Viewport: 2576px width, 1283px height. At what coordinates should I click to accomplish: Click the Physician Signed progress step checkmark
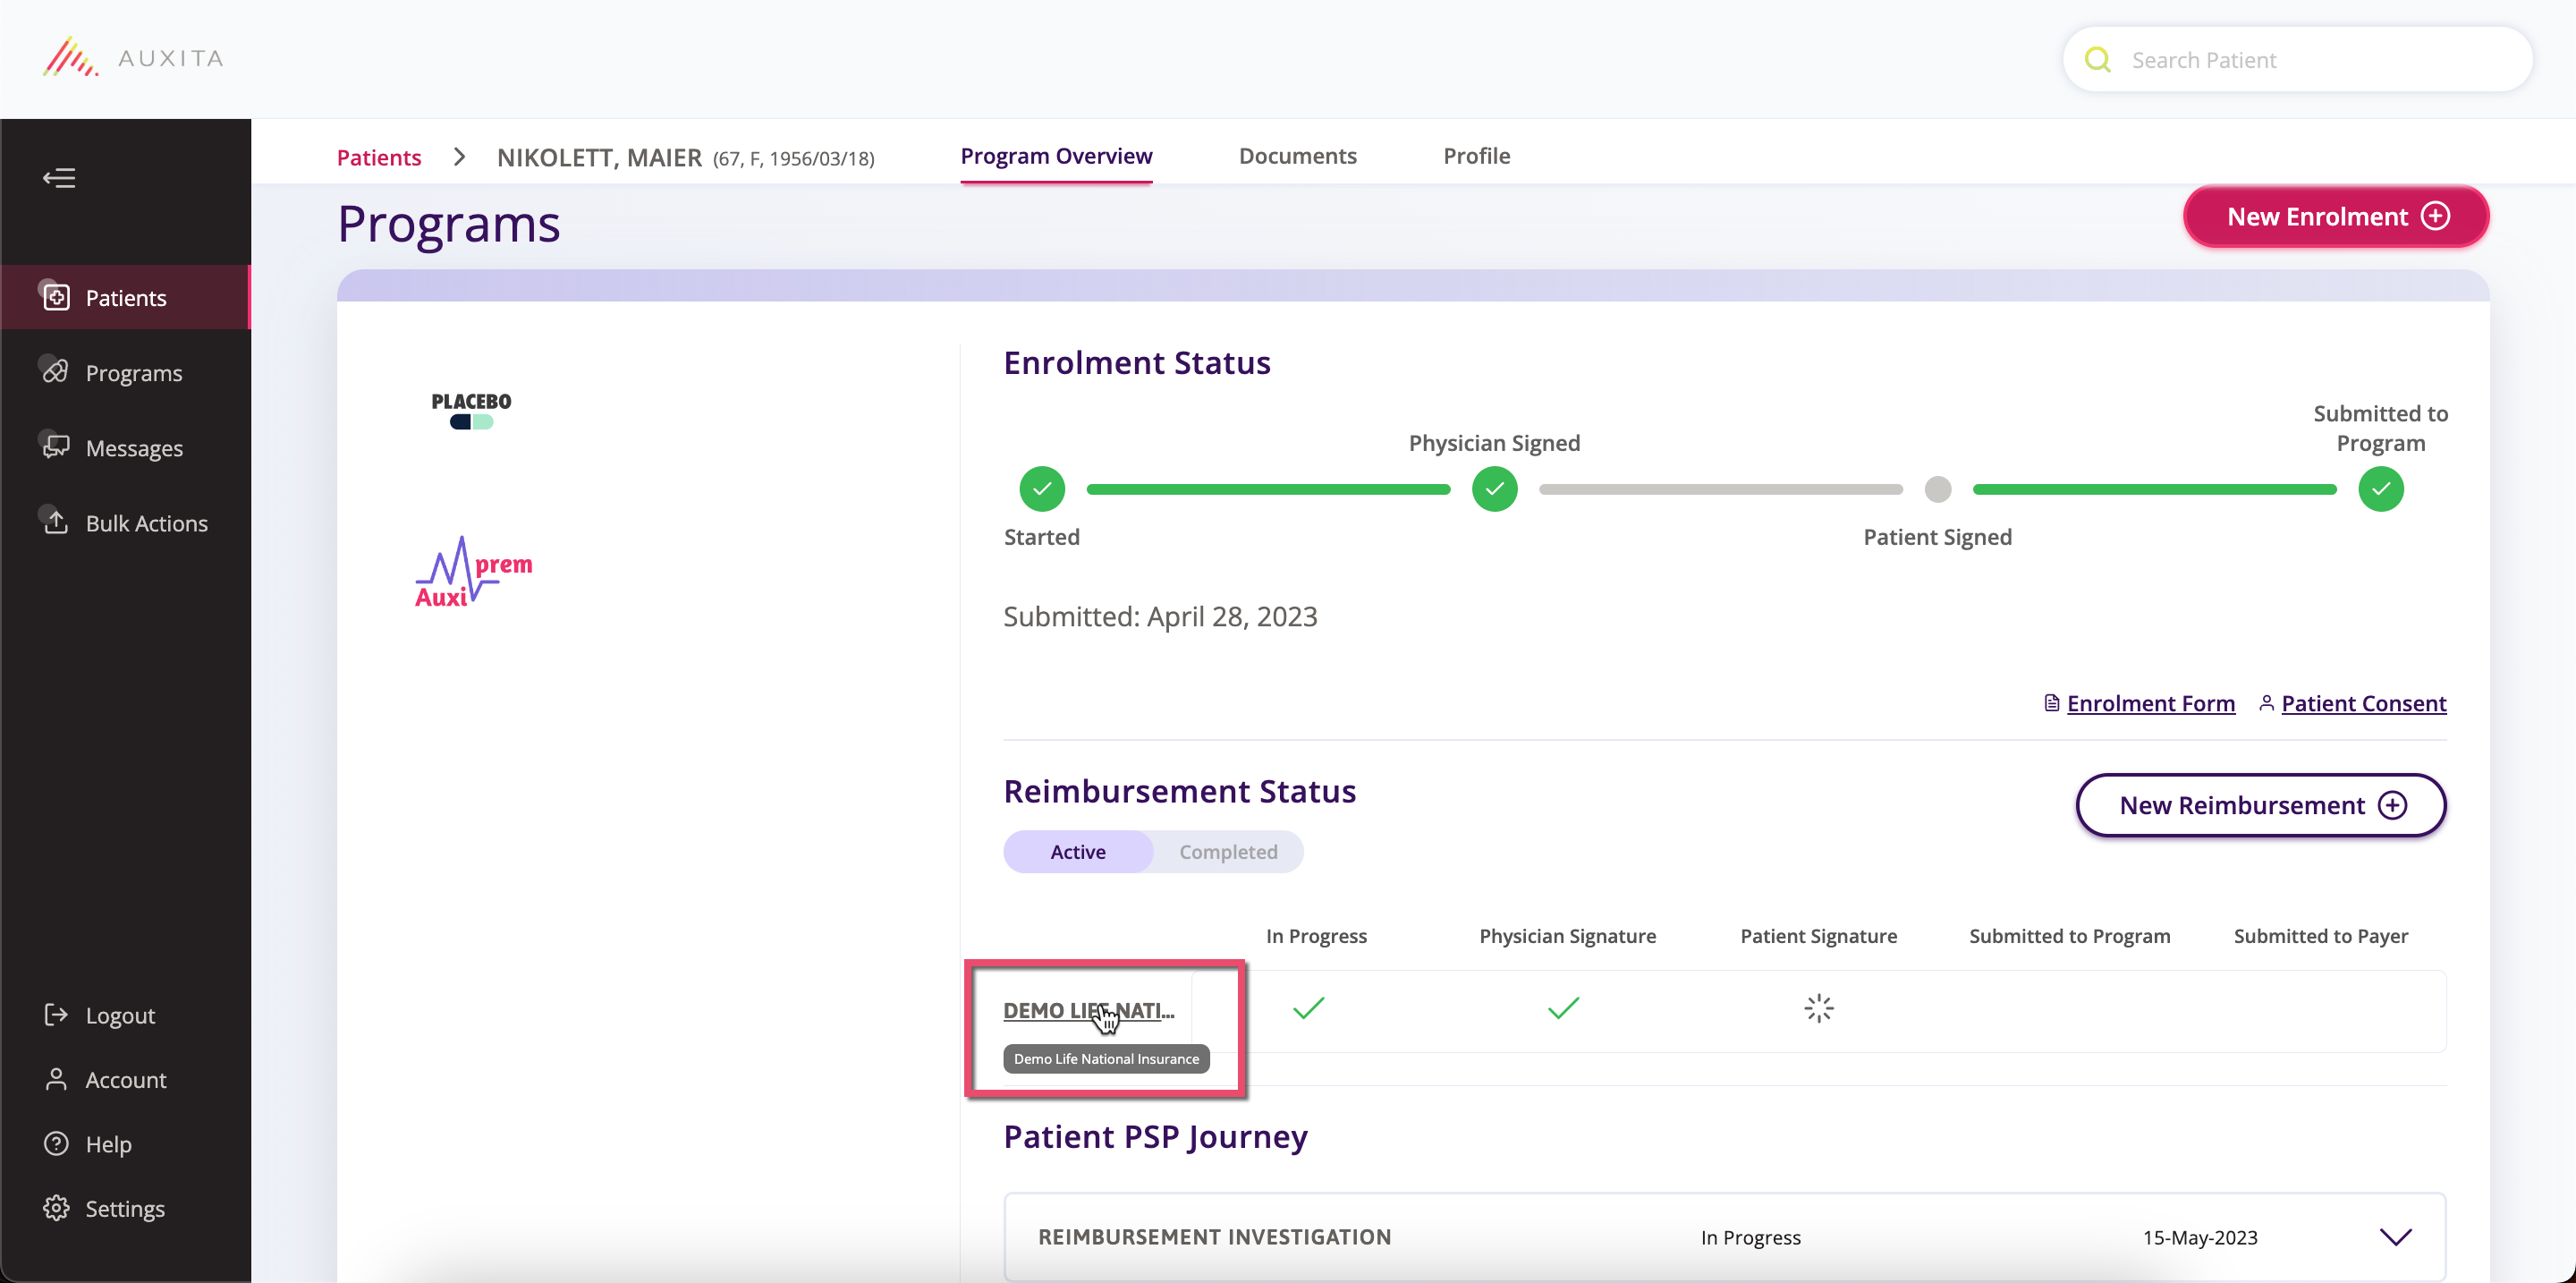pyautogui.click(x=1494, y=489)
